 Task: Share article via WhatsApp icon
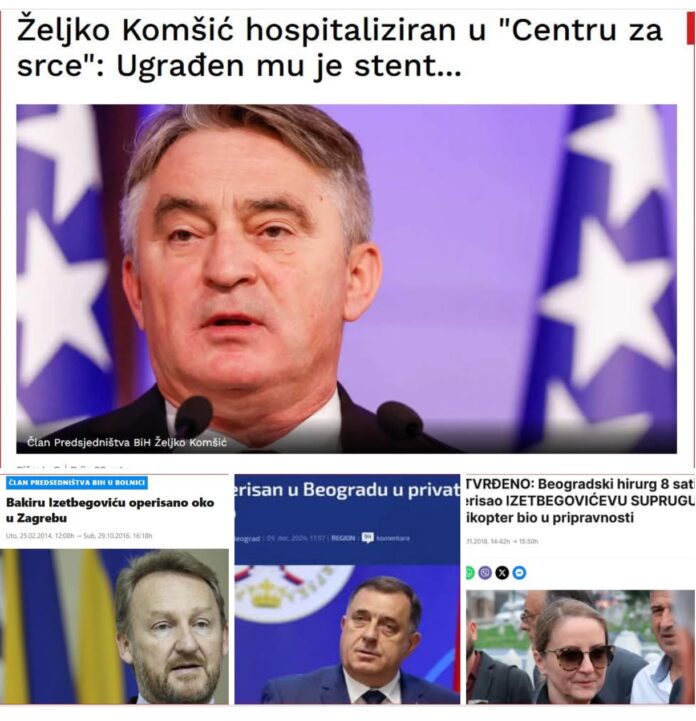pyautogui.click(x=469, y=572)
